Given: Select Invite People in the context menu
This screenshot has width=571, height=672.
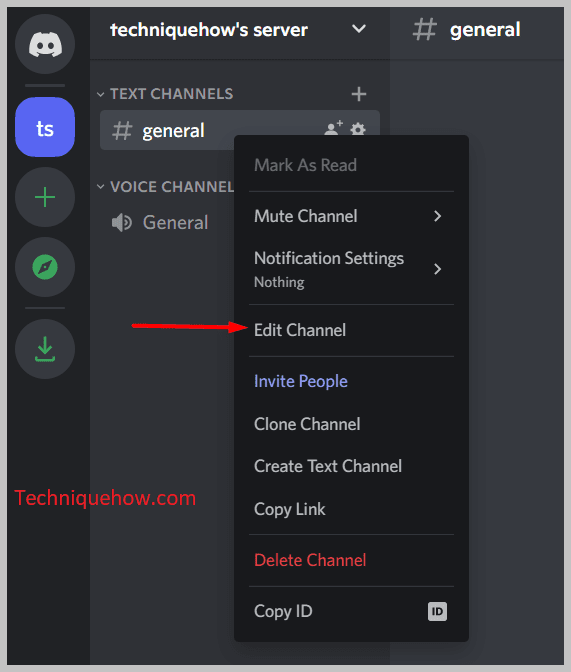Looking at the screenshot, I should click(352, 381).
